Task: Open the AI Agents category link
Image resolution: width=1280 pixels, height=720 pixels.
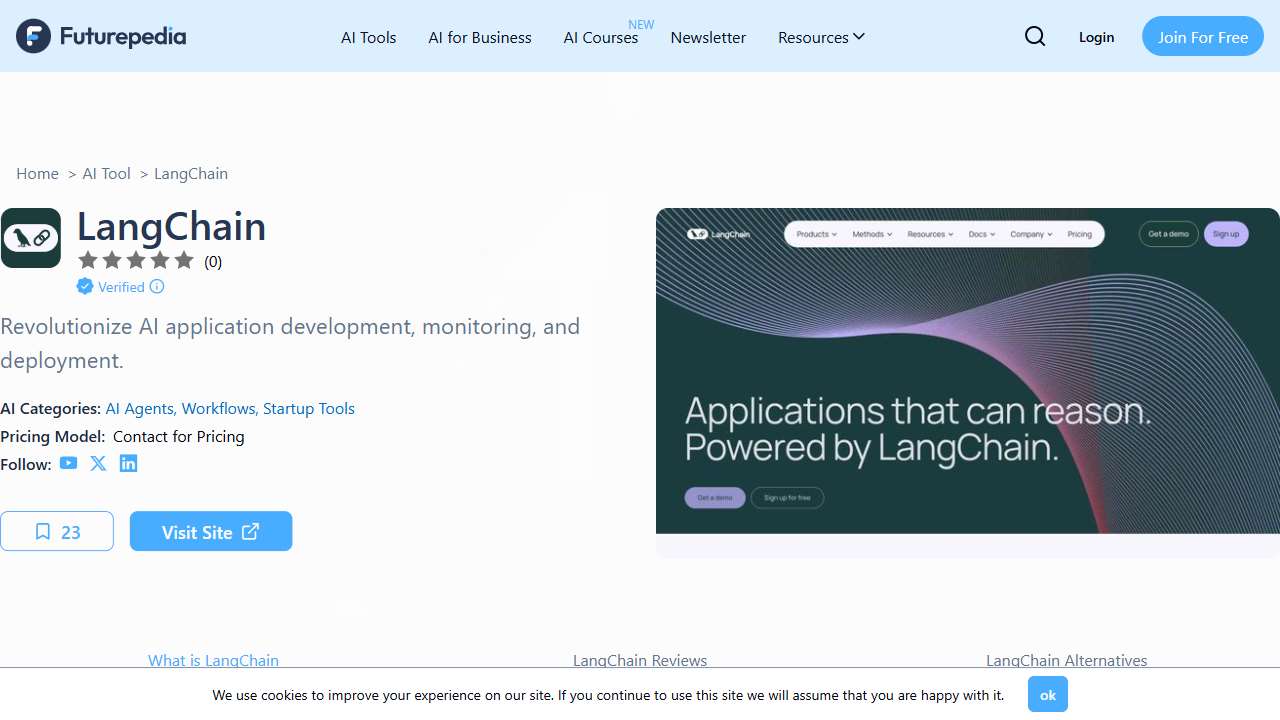Action: click(139, 408)
